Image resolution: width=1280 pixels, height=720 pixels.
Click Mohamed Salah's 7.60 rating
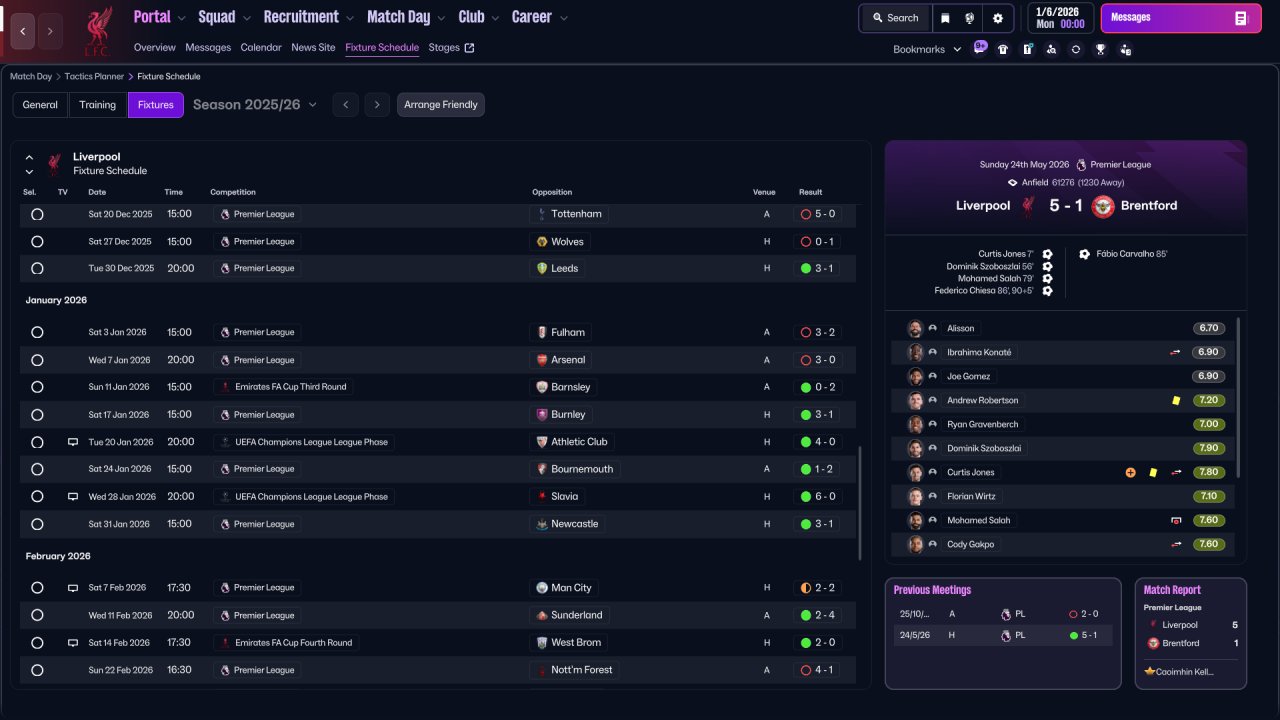[1208, 520]
